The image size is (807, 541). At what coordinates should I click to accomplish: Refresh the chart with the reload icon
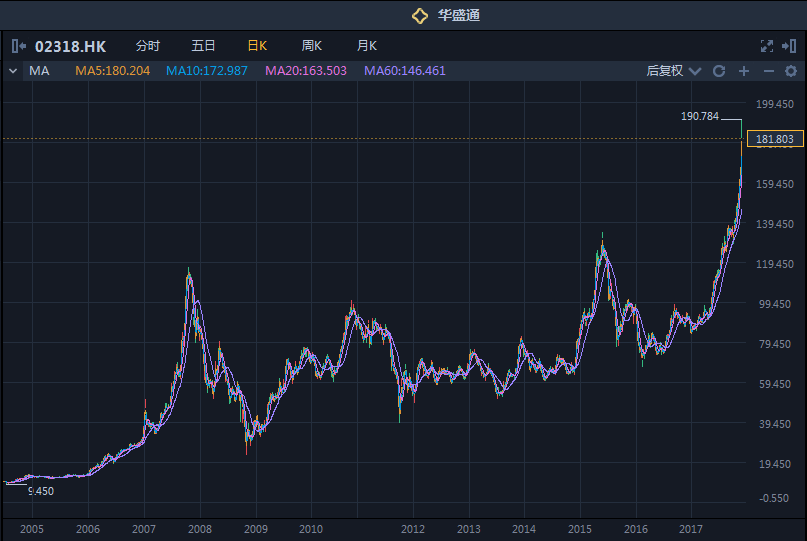pos(719,71)
